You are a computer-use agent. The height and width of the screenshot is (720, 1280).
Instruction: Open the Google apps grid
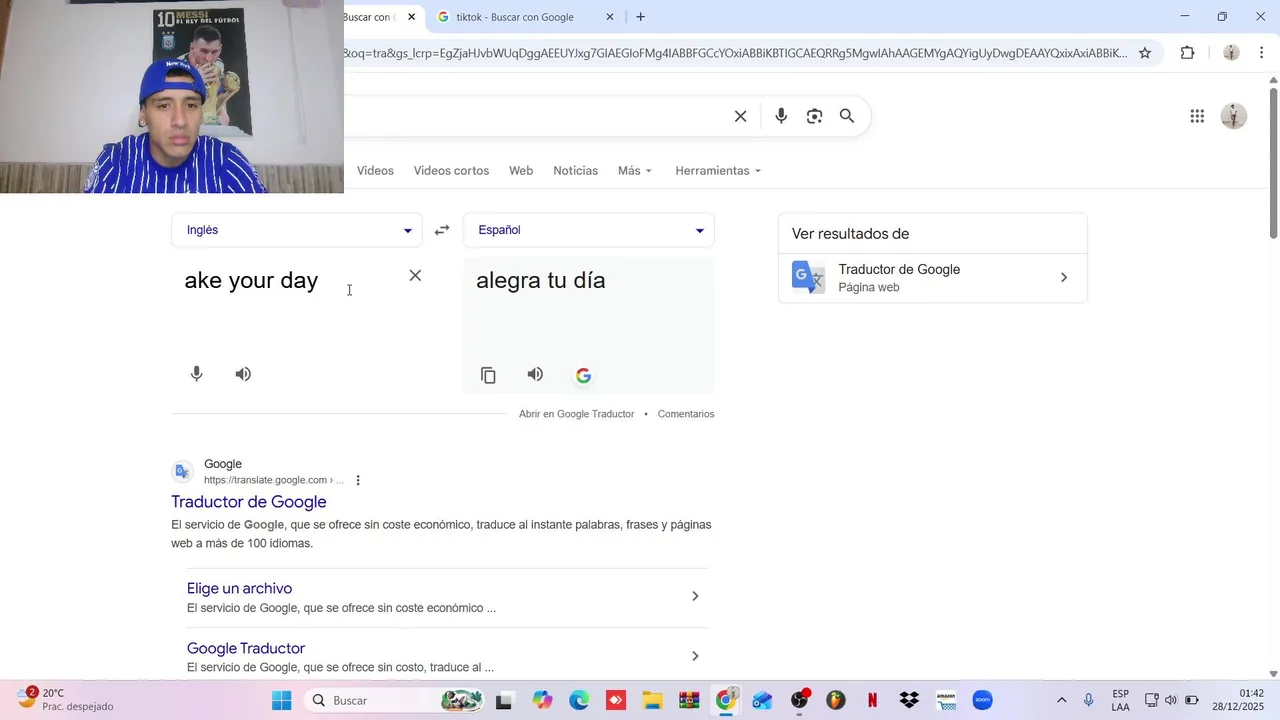pos(1197,116)
